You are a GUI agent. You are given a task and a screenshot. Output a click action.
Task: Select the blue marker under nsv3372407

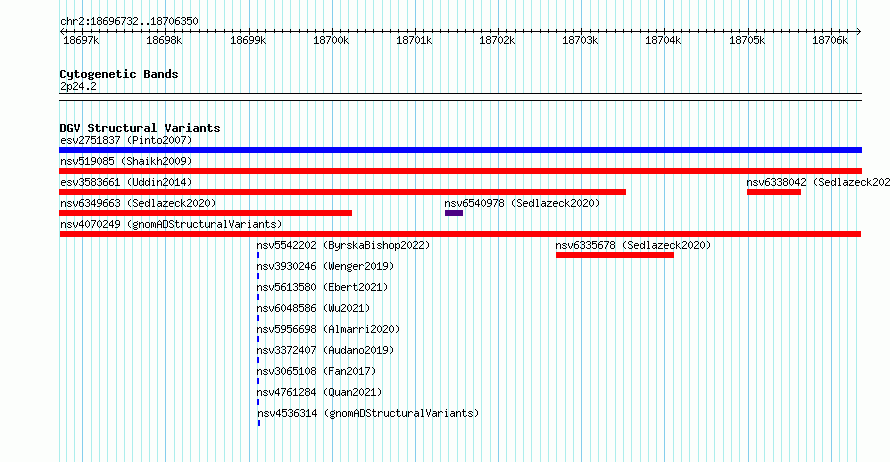(258, 360)
